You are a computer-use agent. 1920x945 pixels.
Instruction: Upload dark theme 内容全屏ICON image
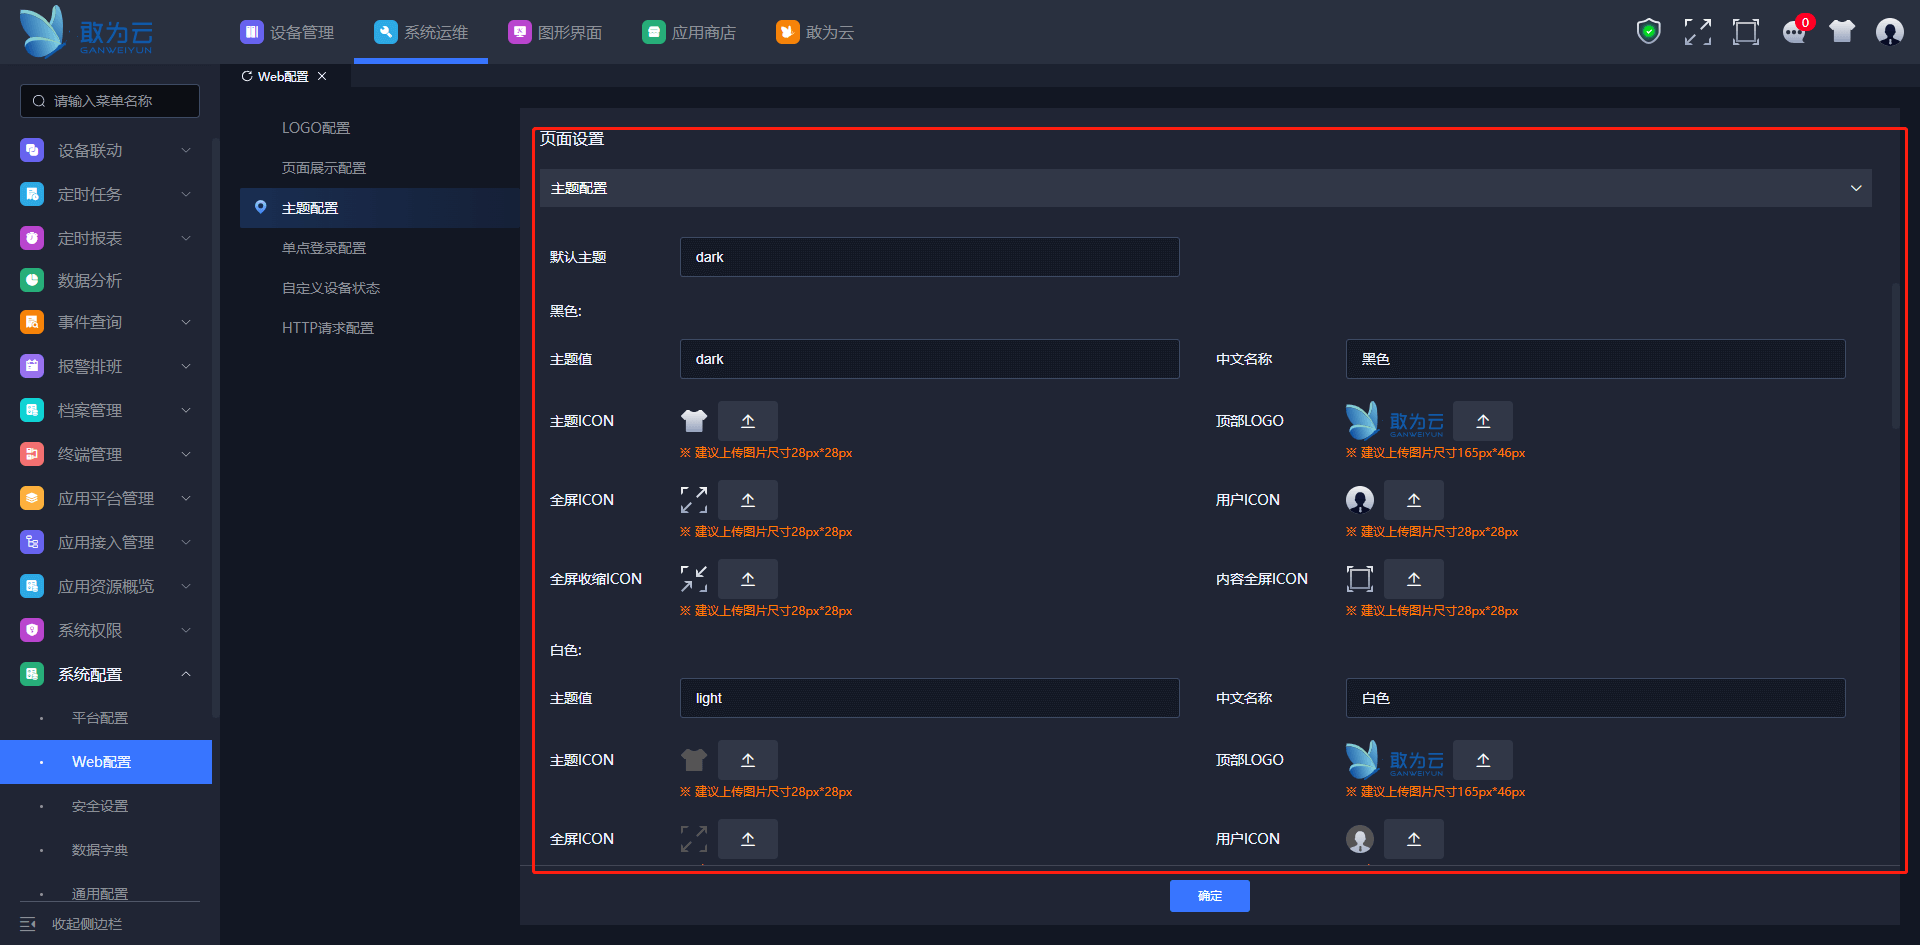tap(1414, 579)
